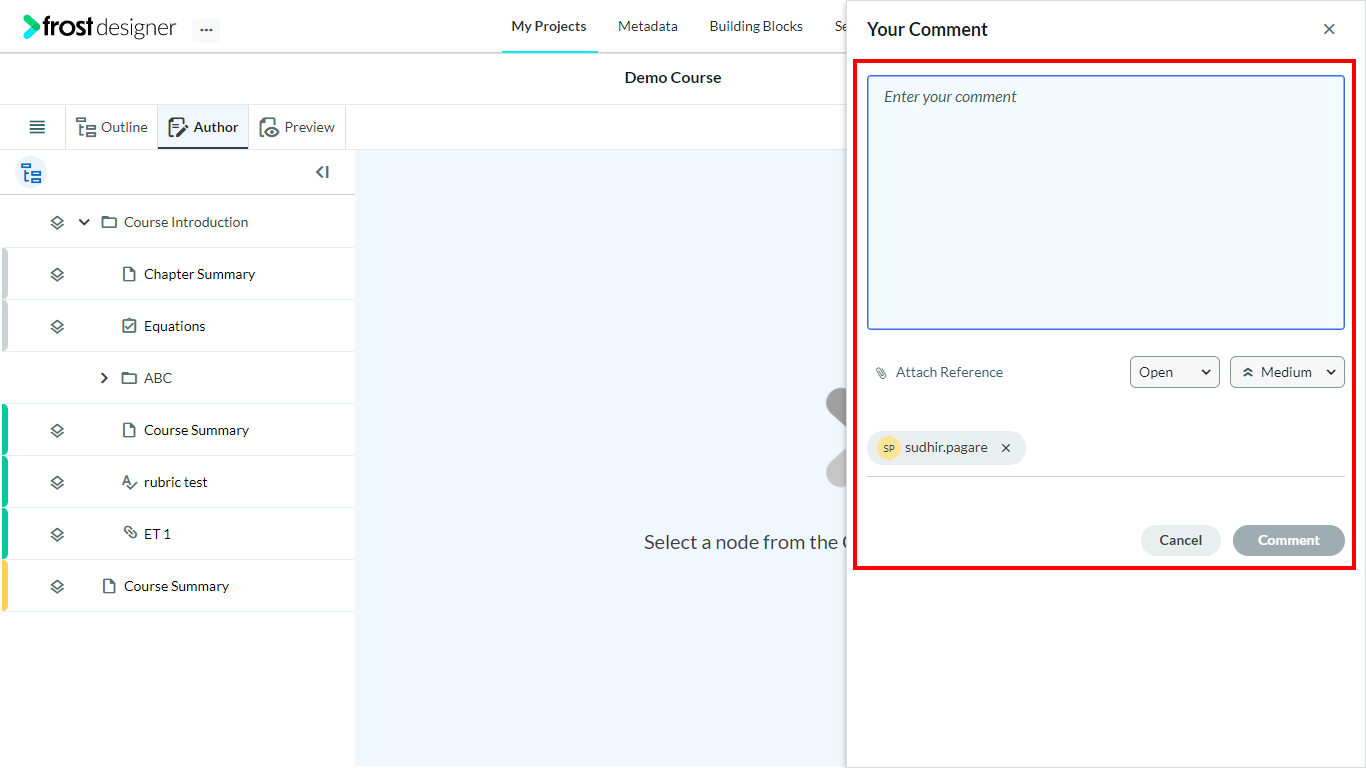Select the ET 1 node
The height and width of the screenshot is (768, 1366).
(x=157, y=534)
